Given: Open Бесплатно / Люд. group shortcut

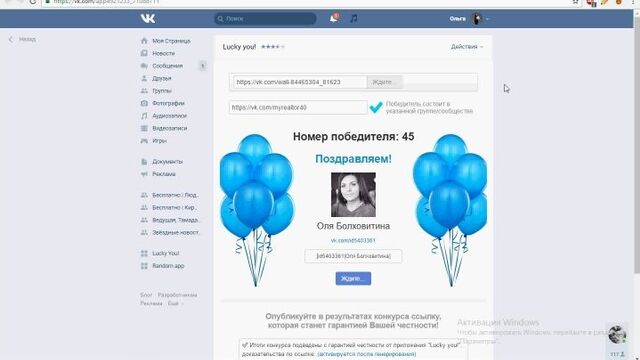Looking at the screenshot, I should click(175, 195).
